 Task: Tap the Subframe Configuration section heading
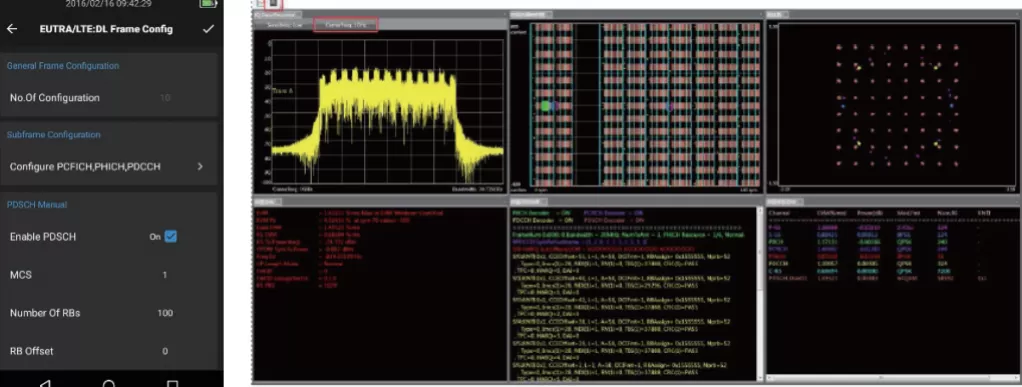click(53, 135)
